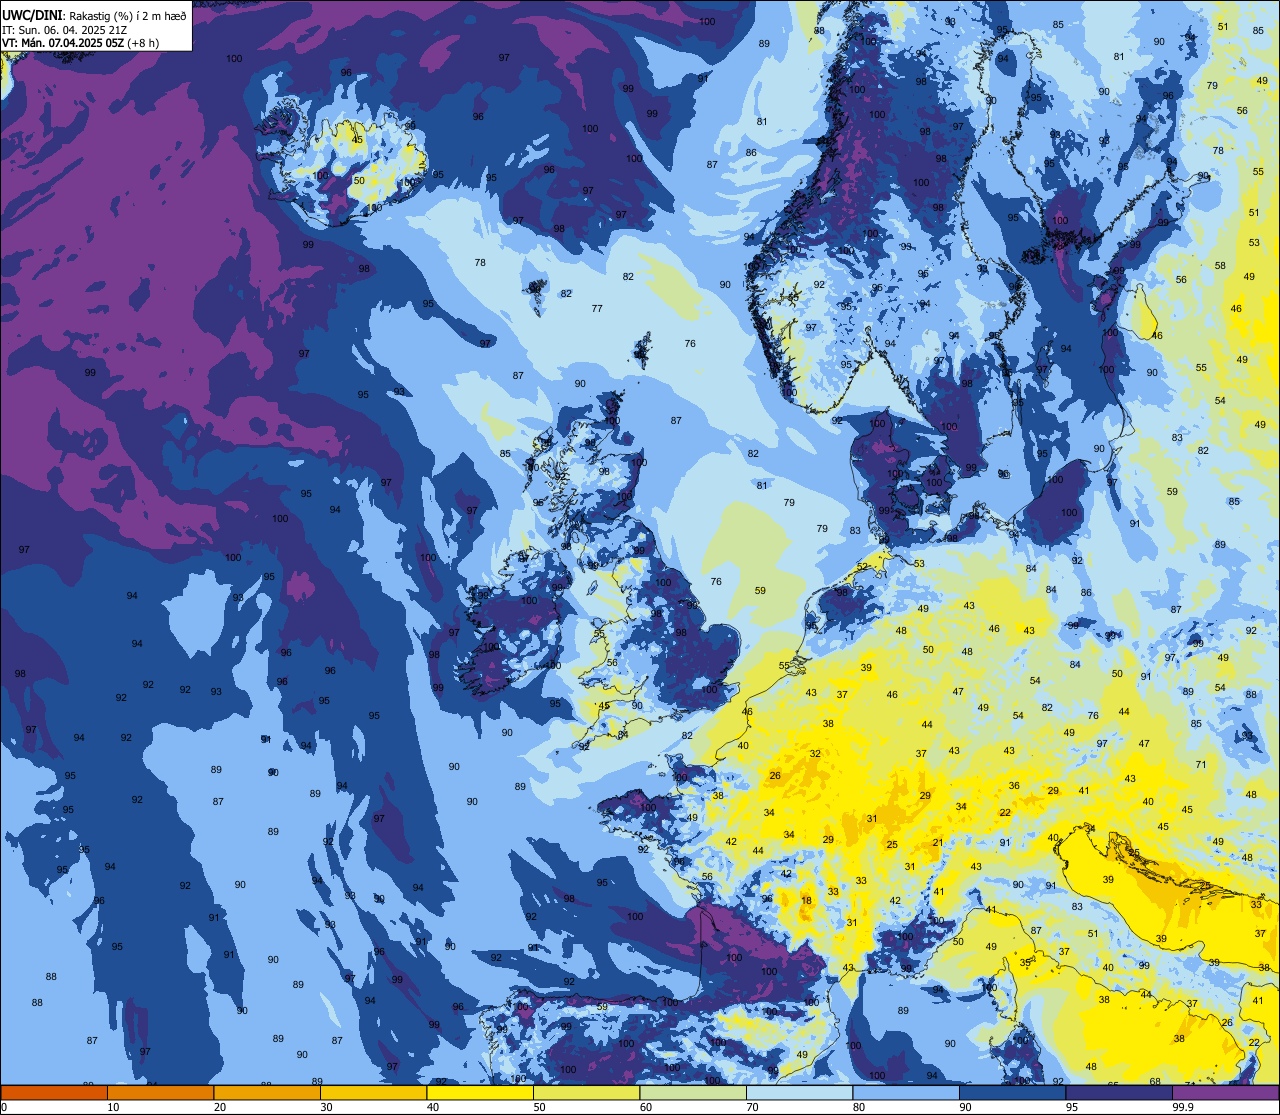Click the "IT: Sun. 06. 04. 2025 21Z" line

click(x=64, y=30)
